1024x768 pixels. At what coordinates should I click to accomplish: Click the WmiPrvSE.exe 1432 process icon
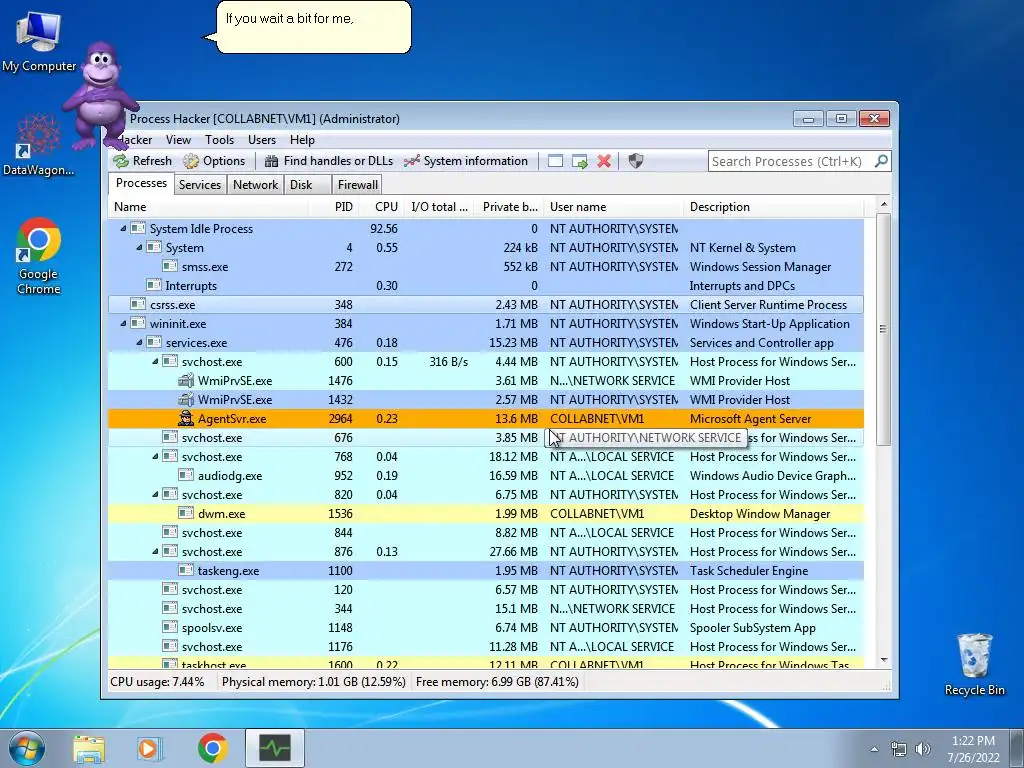(186, 400)
